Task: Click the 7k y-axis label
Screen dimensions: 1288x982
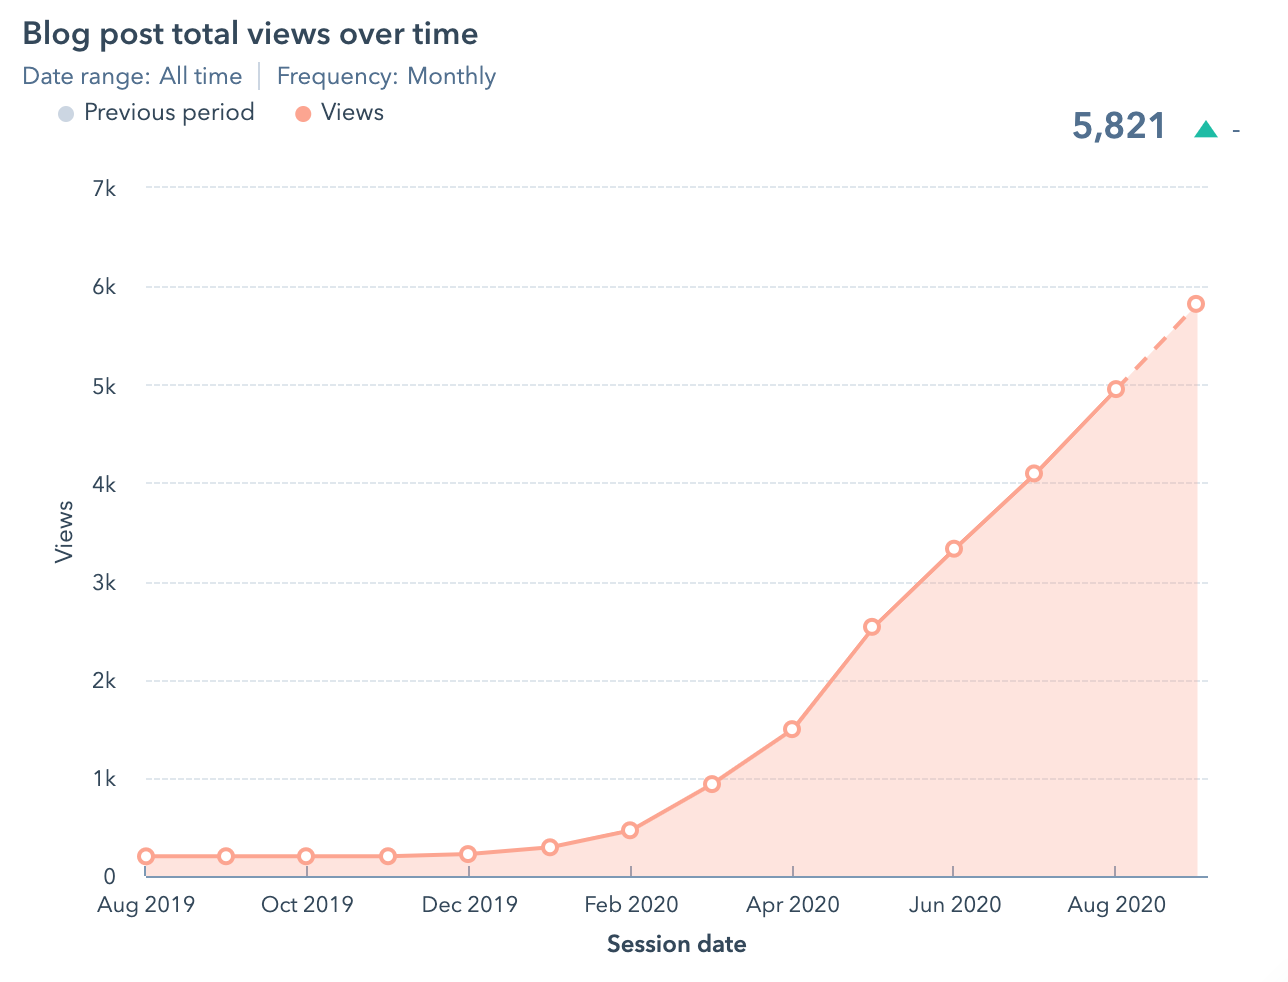Action: [x=104, y=188]
